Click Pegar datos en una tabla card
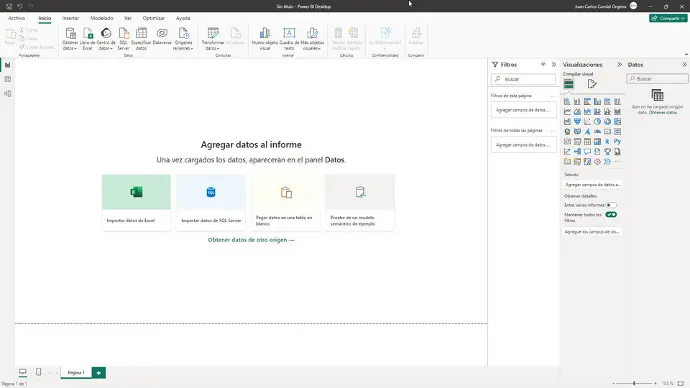The height and width of the screenshot is (388, 690). [286, 202]
